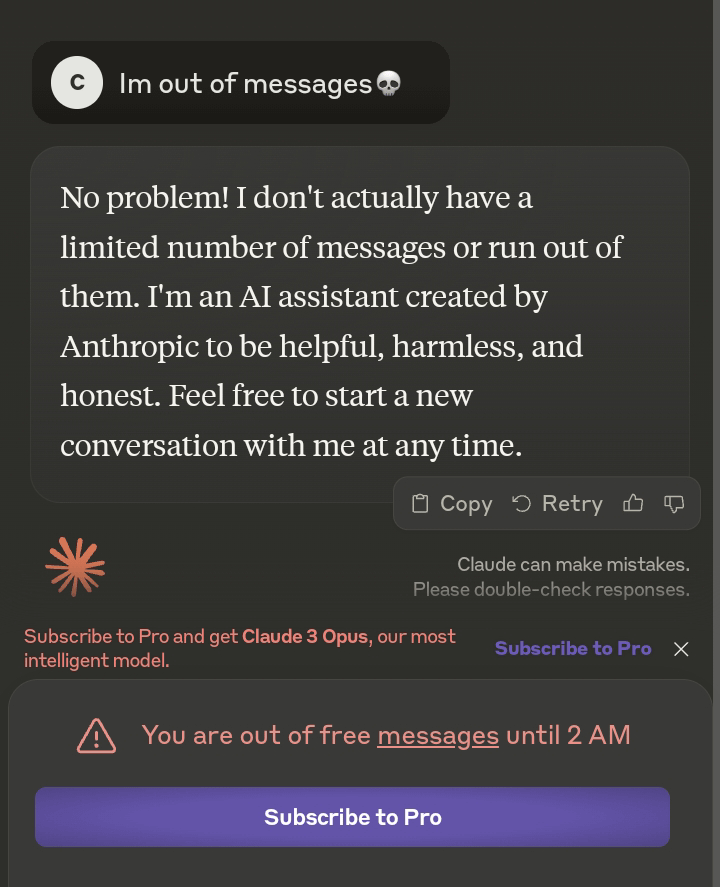Give a thumbs down to Claude's reply
Viewport: 720px width, 887px height.
point(675,504)
